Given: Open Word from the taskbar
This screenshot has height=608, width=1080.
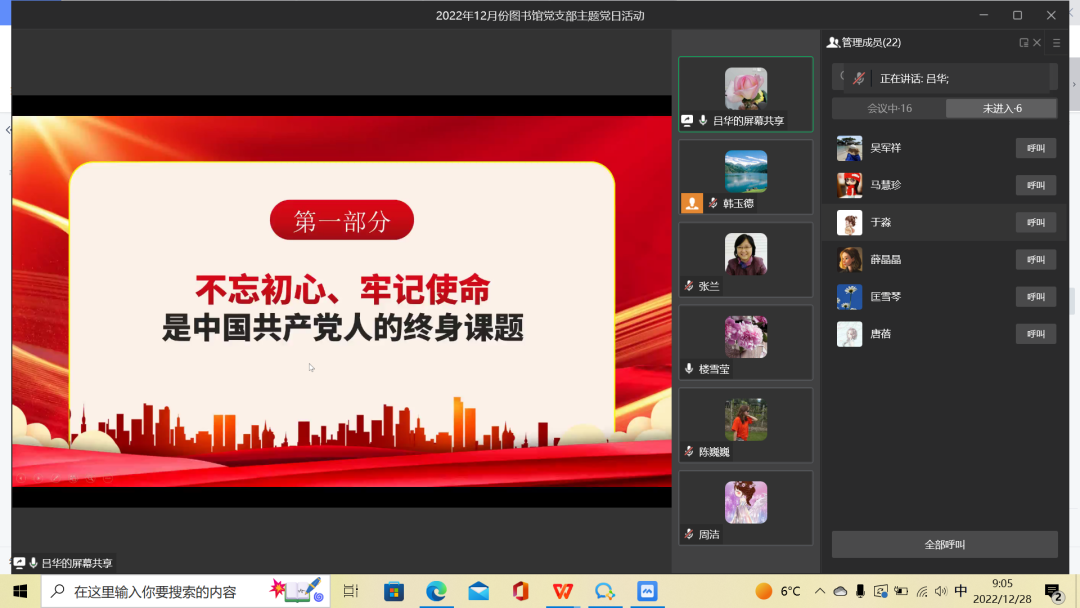Looking at the screenshot, I should (x=562, y=592).
